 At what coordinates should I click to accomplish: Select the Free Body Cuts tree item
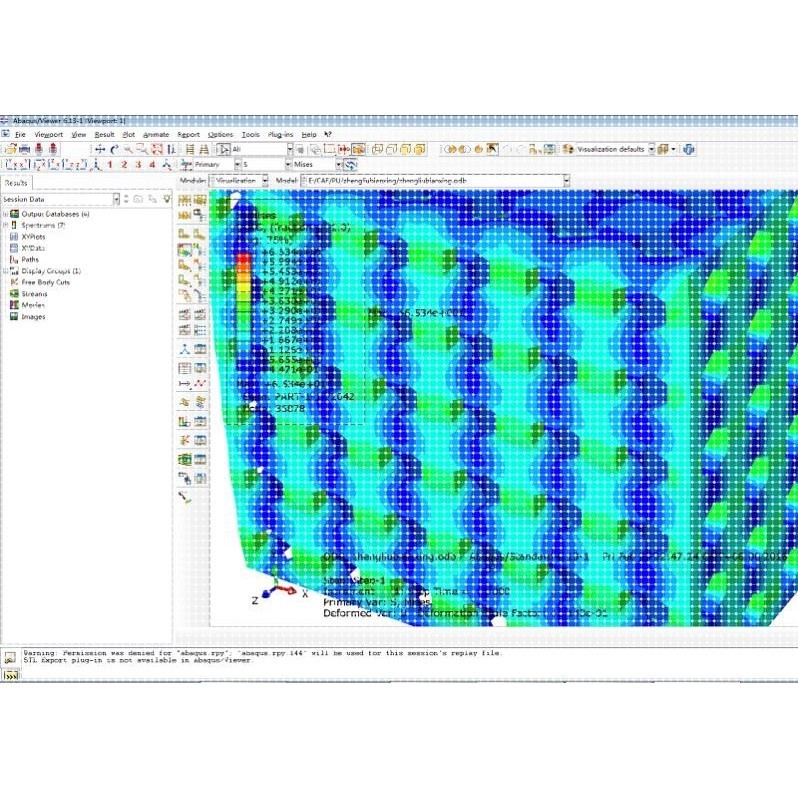[x=46, y=282]
